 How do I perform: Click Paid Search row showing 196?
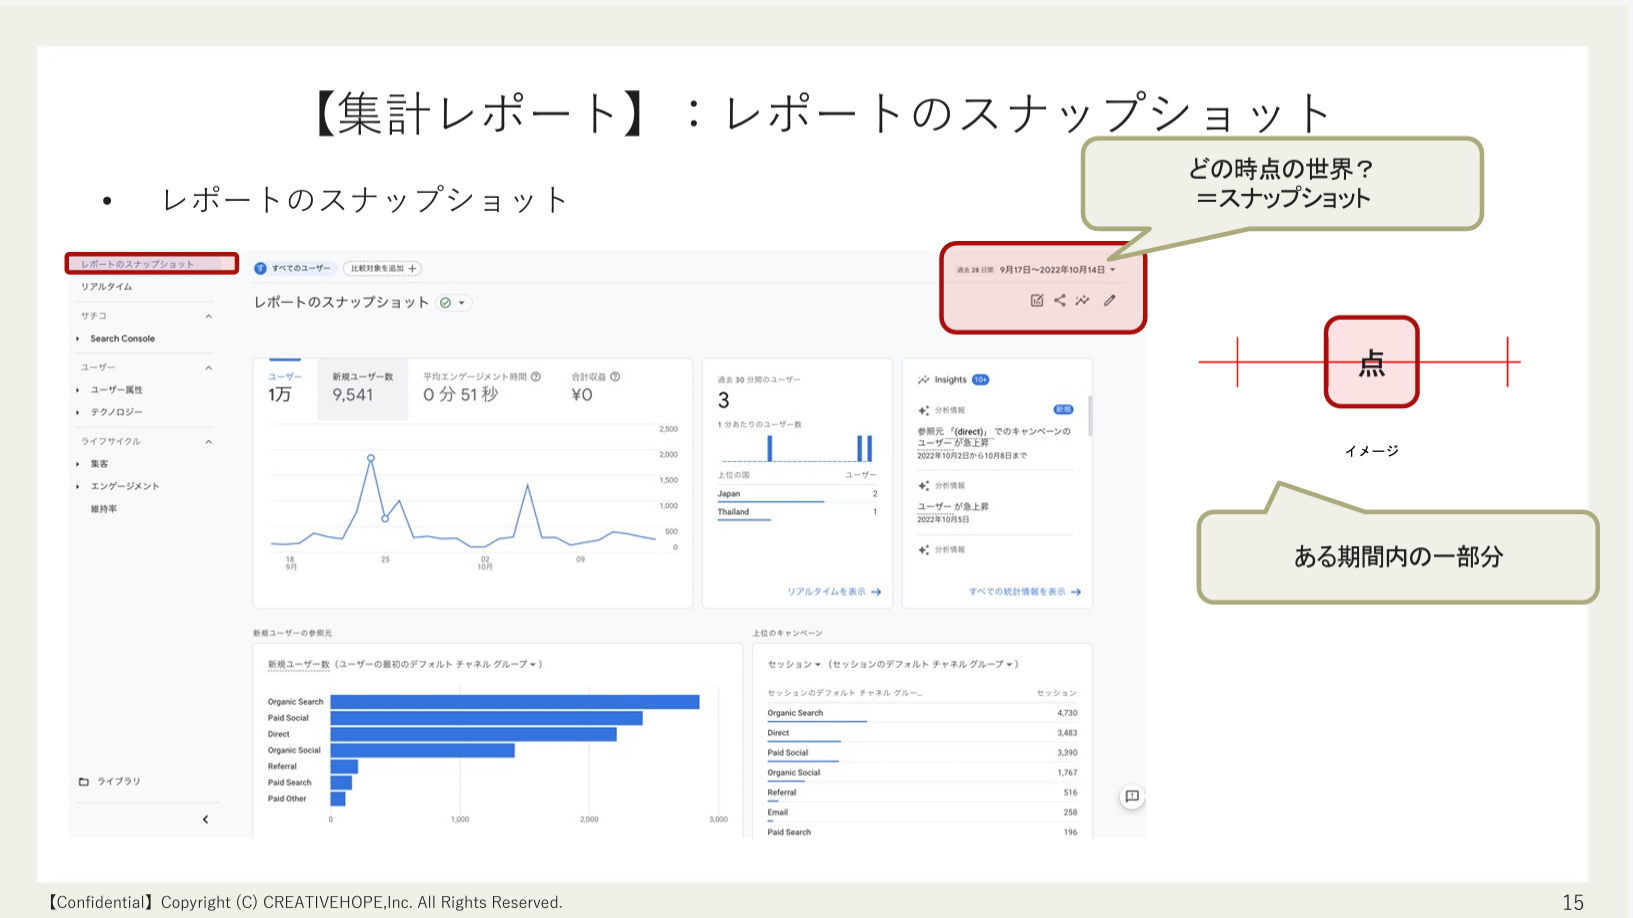tap(922, 832)
